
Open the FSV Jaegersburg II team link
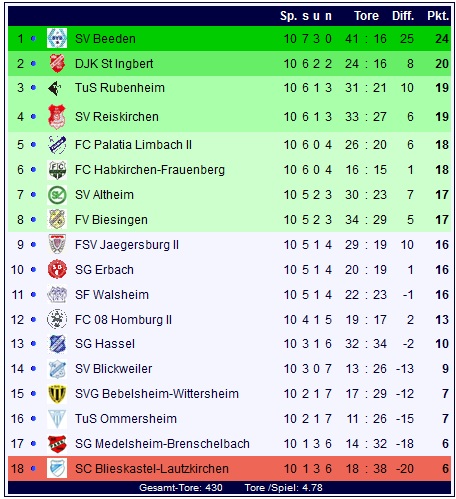(127, 245)
